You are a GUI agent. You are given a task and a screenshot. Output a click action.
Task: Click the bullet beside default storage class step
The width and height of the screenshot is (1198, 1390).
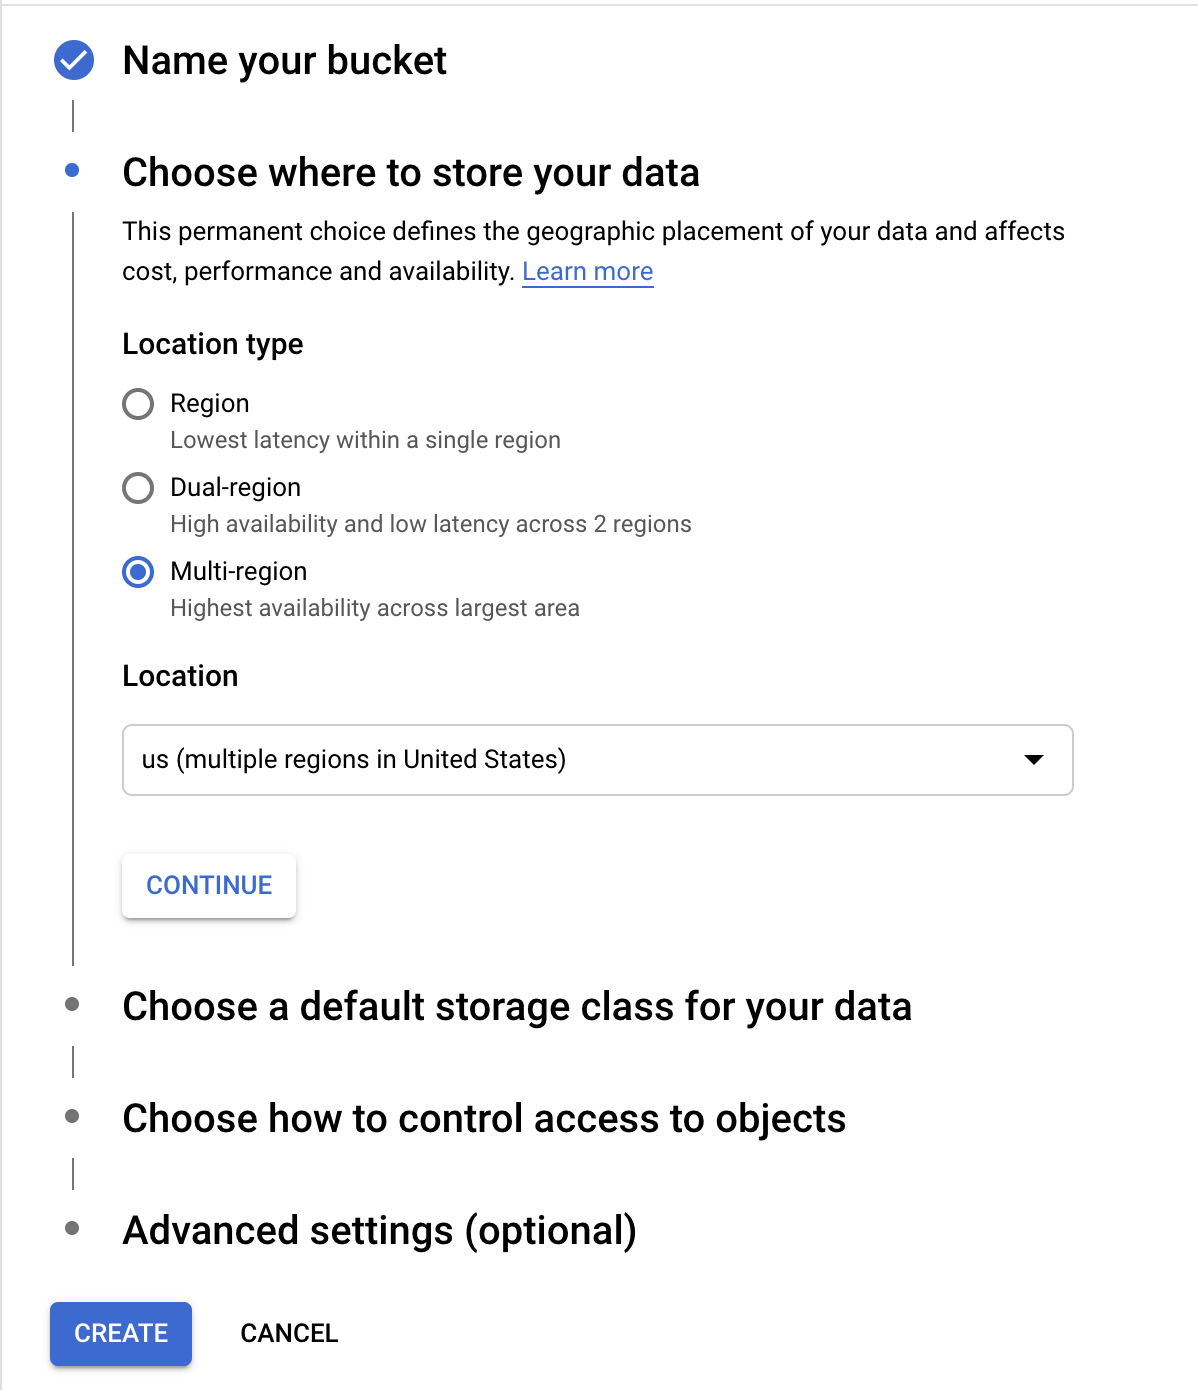tap(72, 1004)
